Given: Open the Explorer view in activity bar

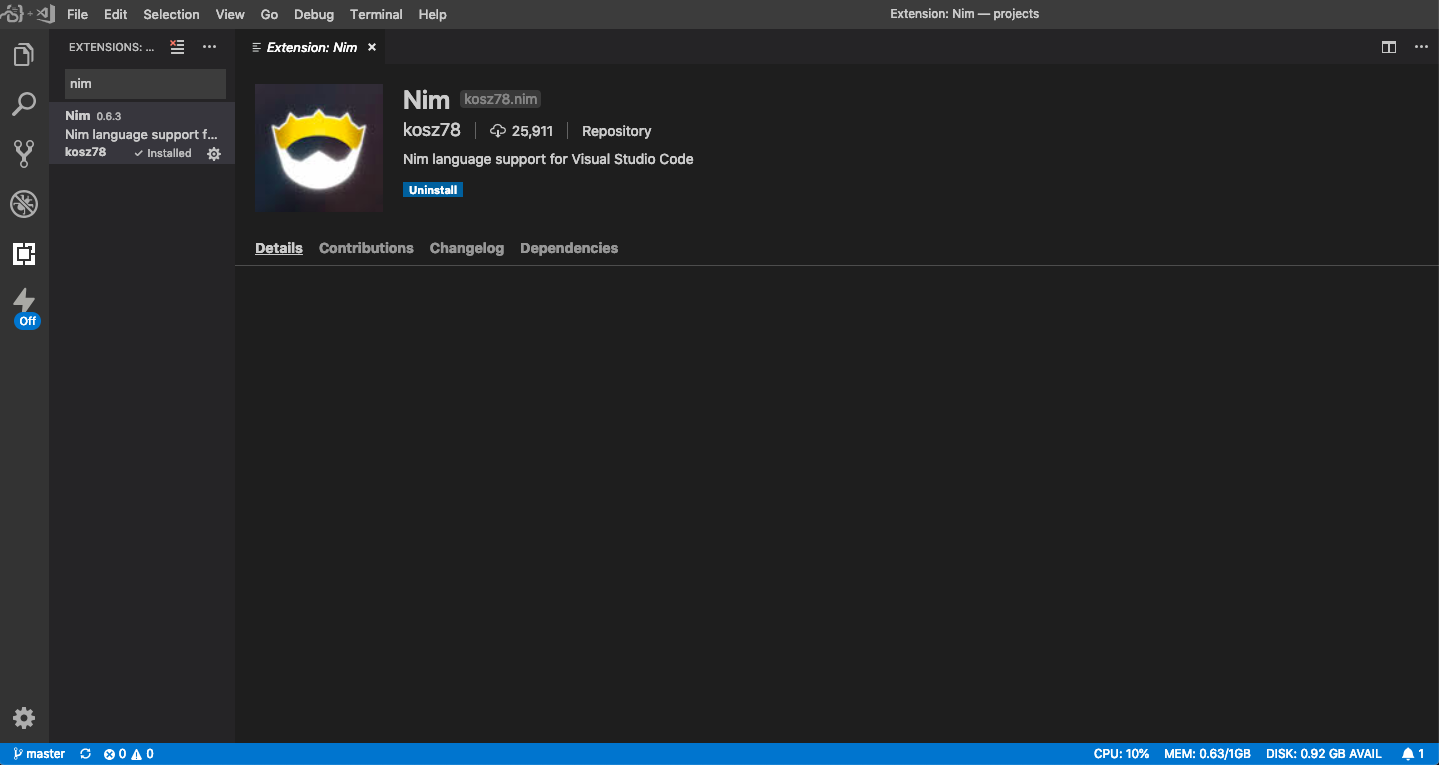Looking at the screenshot, I should click(24, 55).
